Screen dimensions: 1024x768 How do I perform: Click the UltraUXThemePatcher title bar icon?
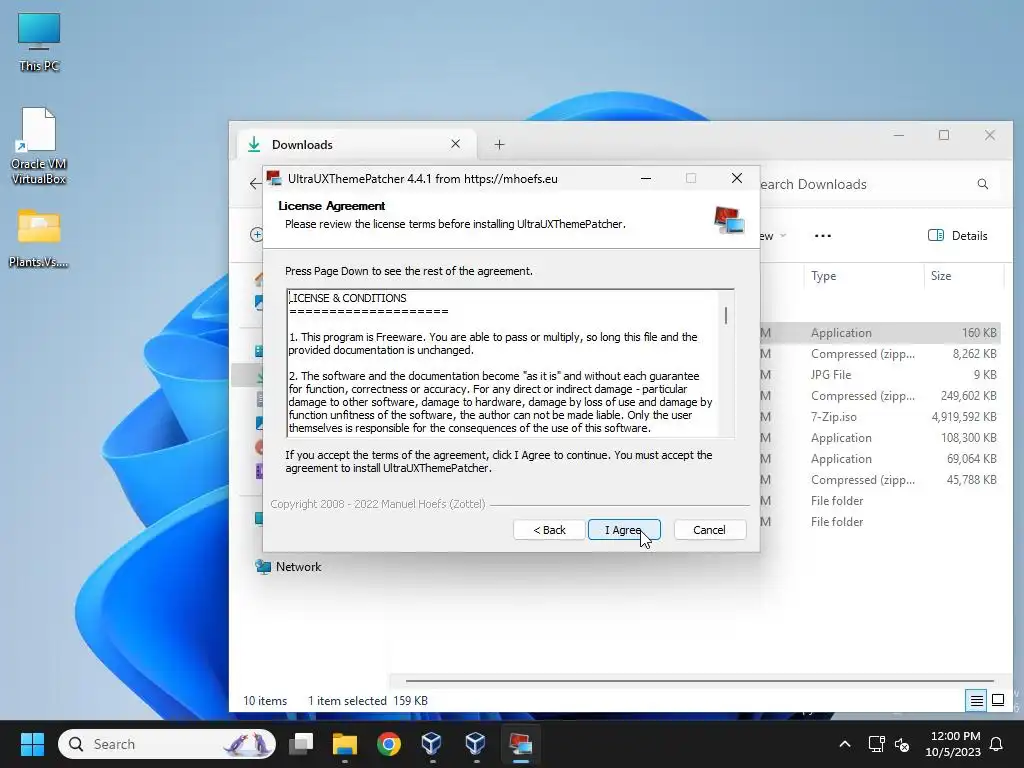pyautogui.click(x=274, y=178)
